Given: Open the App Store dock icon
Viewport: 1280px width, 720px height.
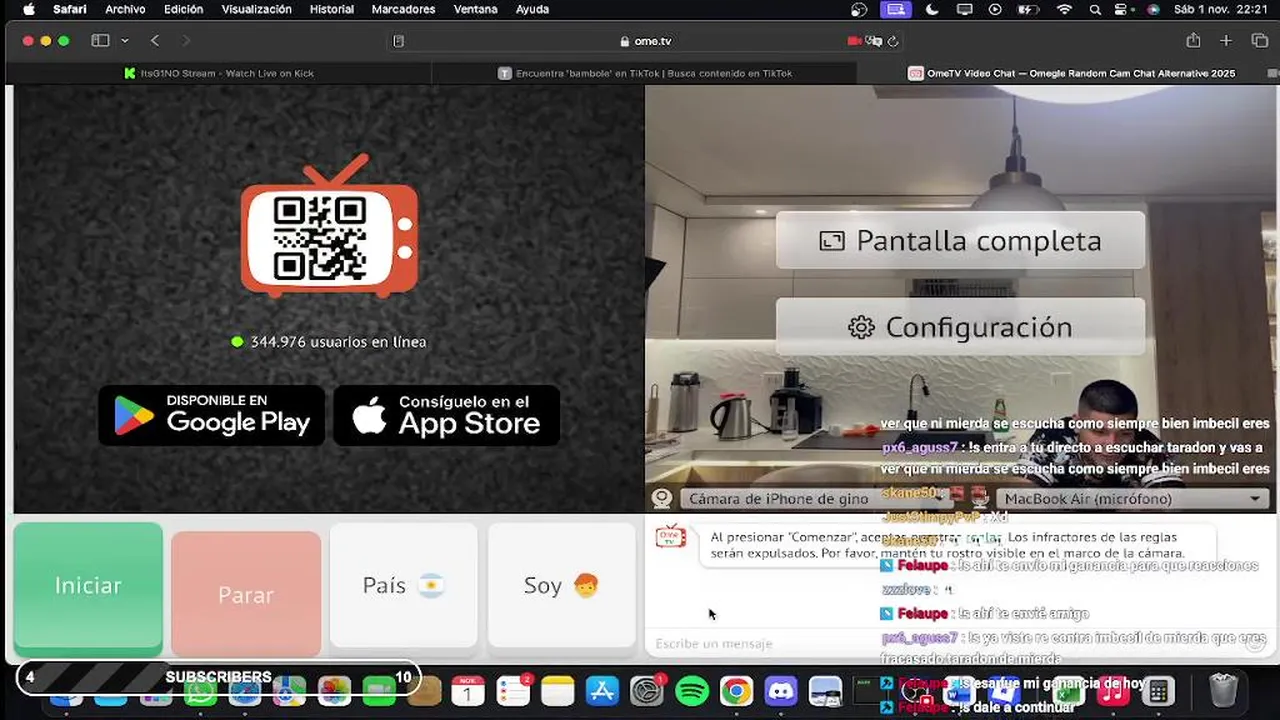Looking at the screenshot, I should pyautogui.click(x=603, y=690).
